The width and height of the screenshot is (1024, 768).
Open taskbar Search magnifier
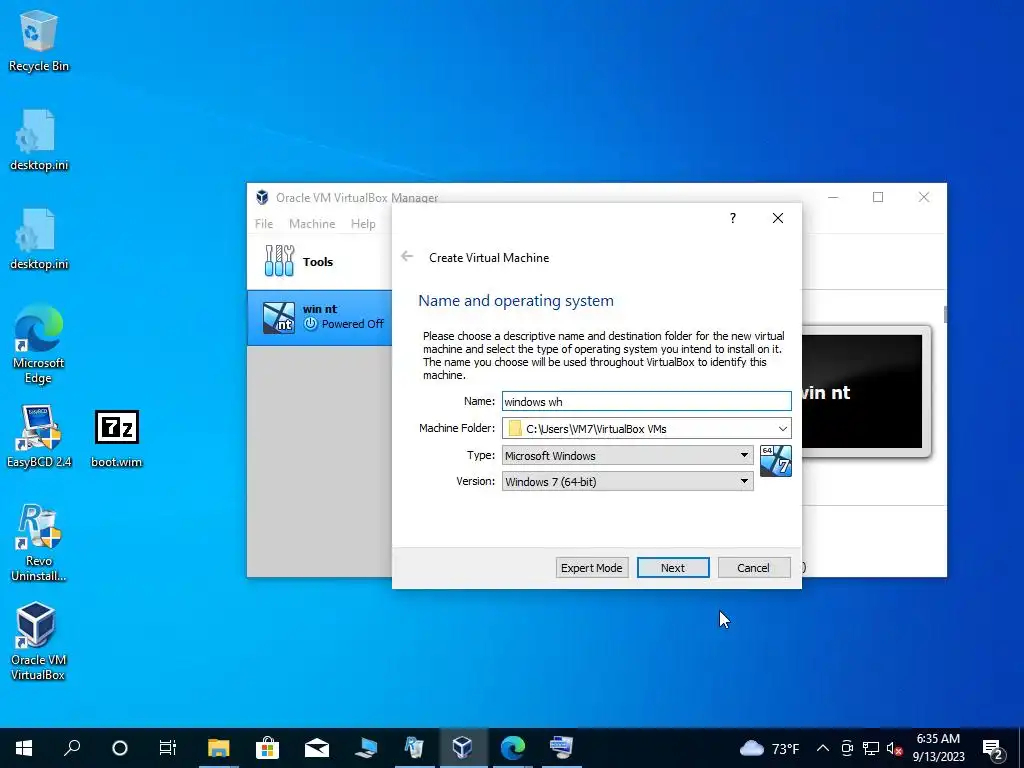[72, 748]
